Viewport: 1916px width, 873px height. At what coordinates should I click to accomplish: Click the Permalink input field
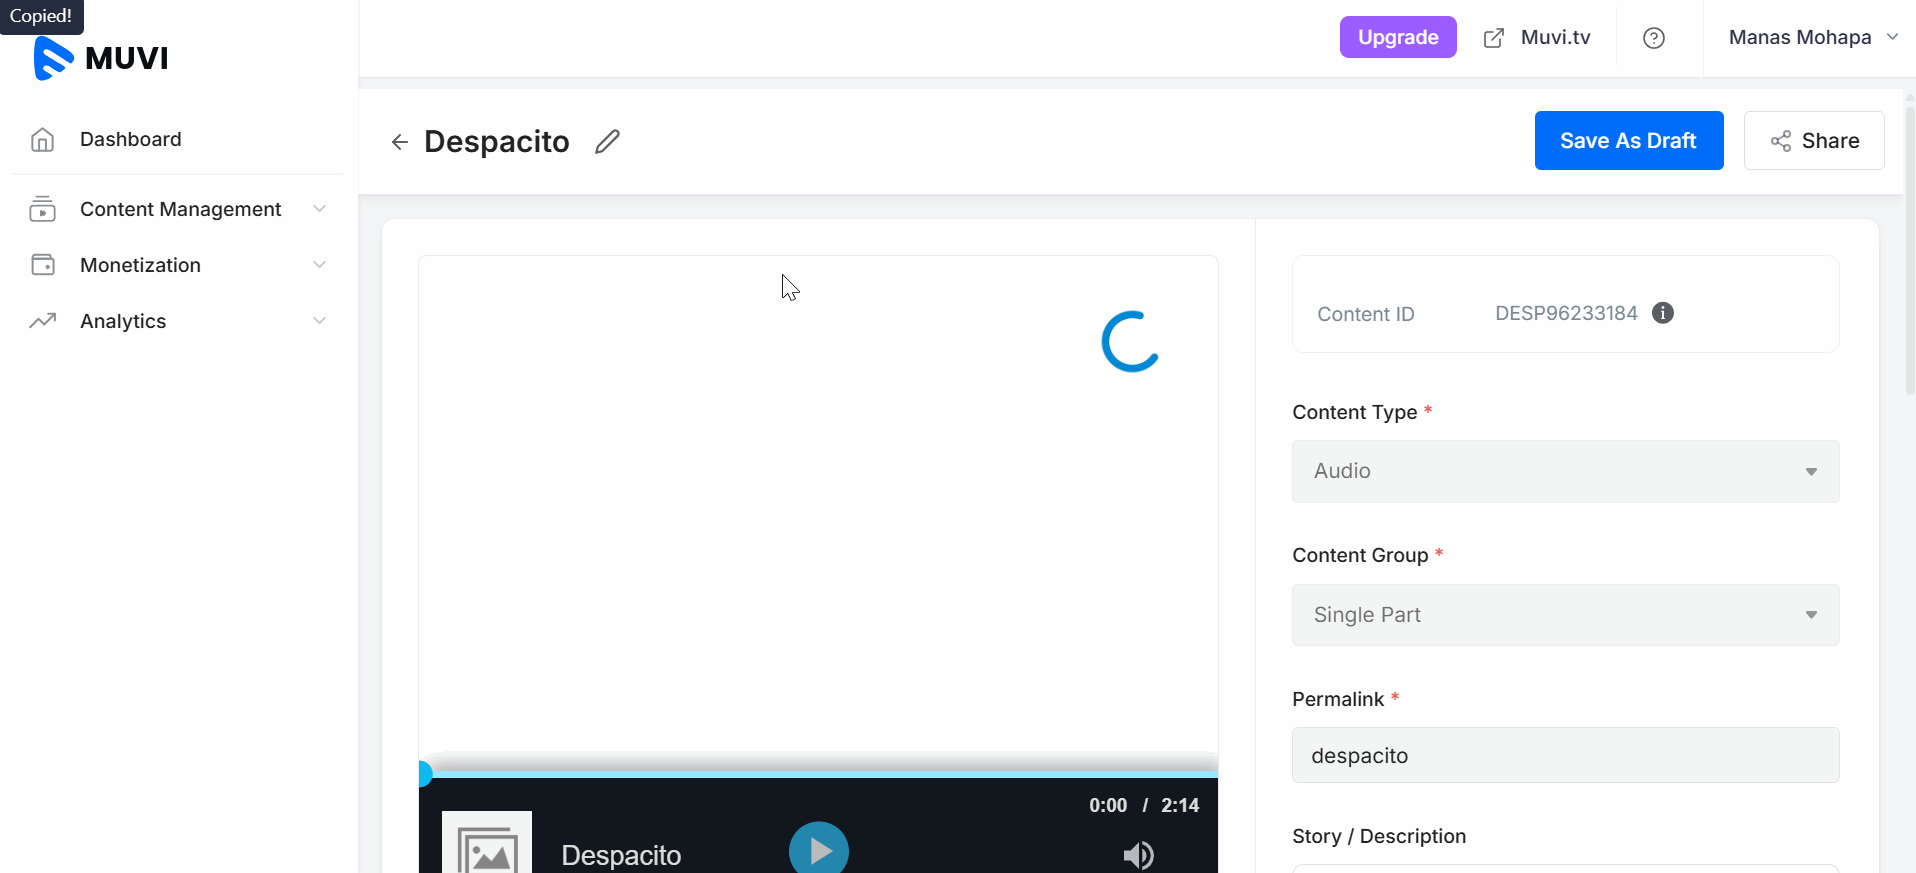pyautogui.click(x=1565, y=755)
